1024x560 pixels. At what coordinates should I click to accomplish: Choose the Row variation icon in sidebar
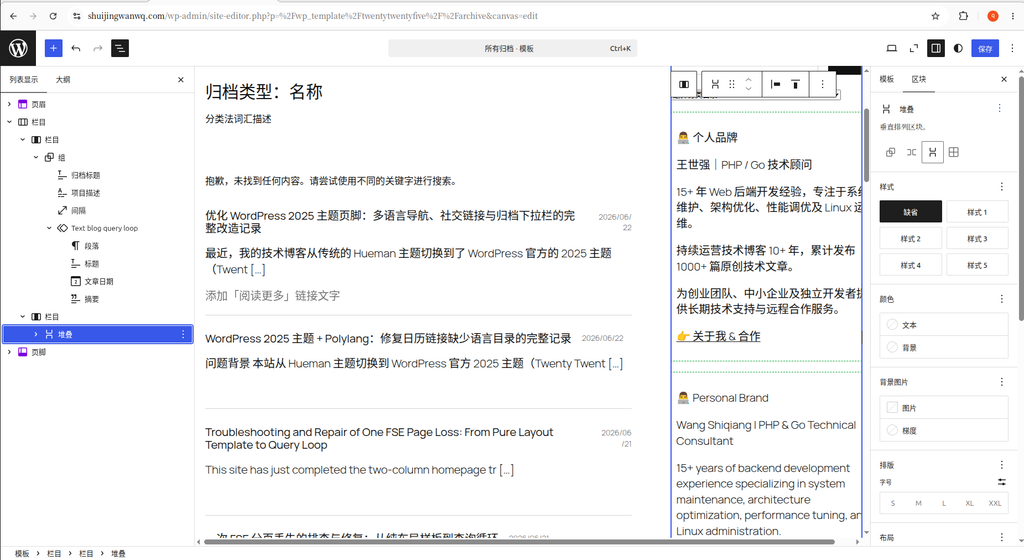(911, 152)
